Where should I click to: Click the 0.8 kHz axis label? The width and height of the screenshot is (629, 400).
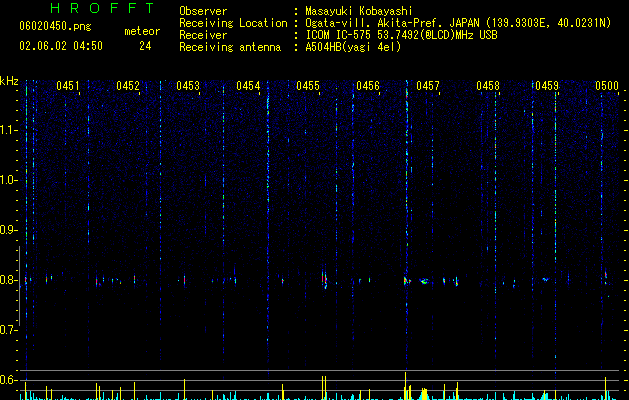coord(8,280)
